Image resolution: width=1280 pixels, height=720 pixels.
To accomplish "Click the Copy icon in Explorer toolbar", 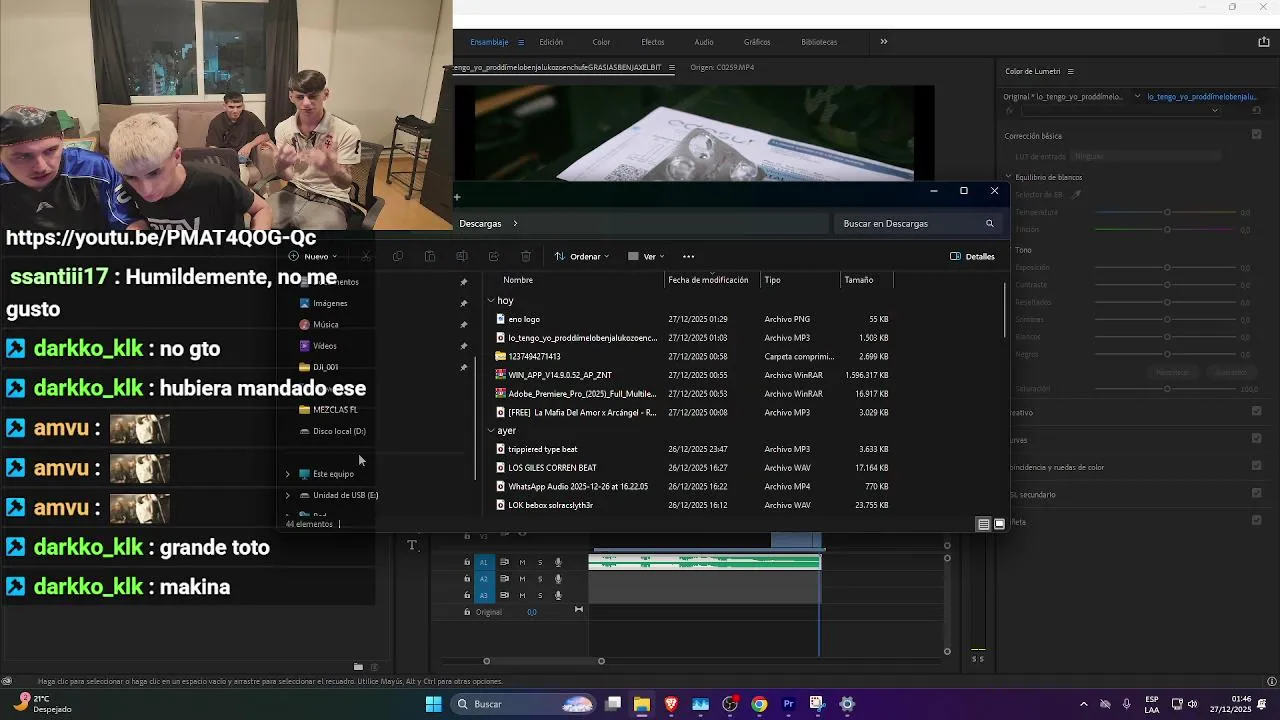I will click(398, 256).
